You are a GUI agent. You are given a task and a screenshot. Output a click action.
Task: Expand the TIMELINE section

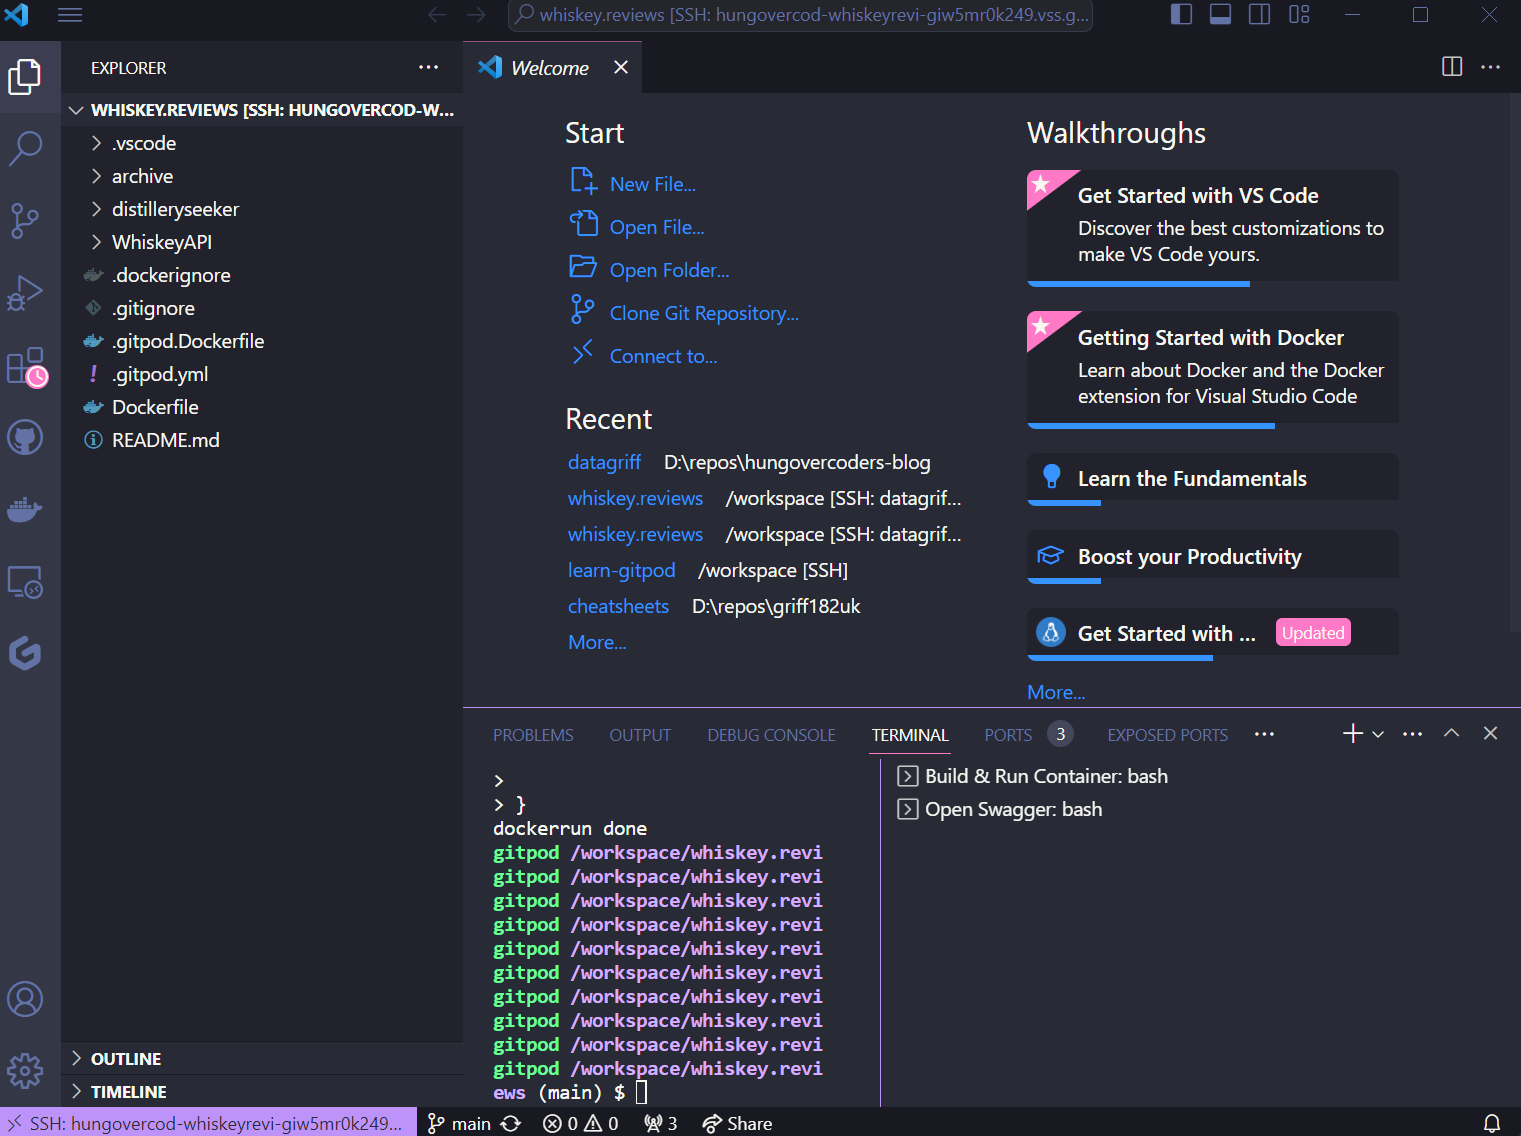point(262,1092)
